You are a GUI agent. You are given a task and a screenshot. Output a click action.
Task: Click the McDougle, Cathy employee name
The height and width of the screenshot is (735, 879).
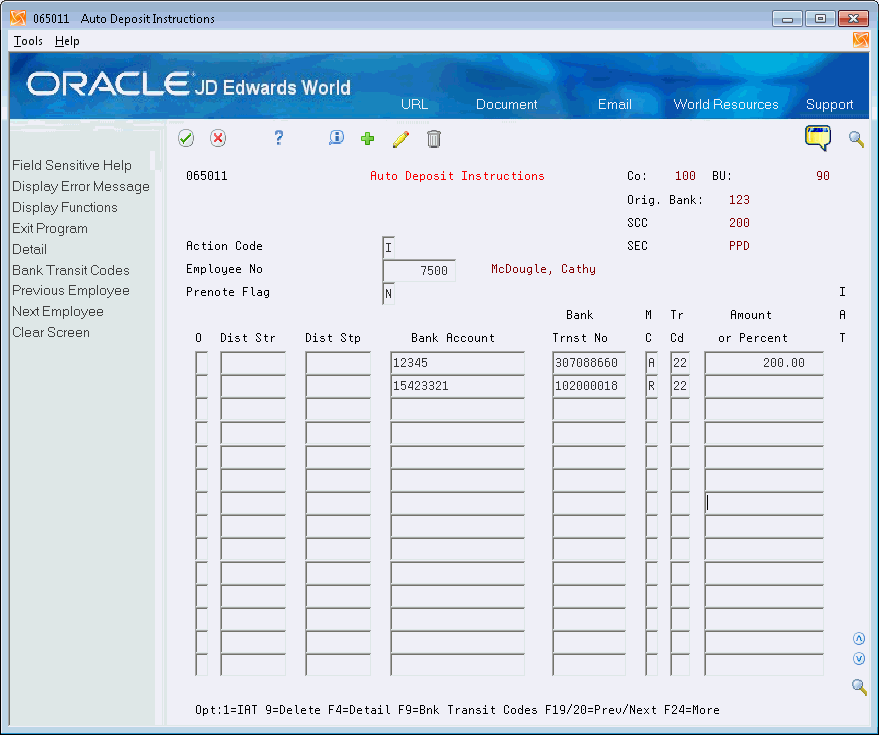tap(543, 269)
